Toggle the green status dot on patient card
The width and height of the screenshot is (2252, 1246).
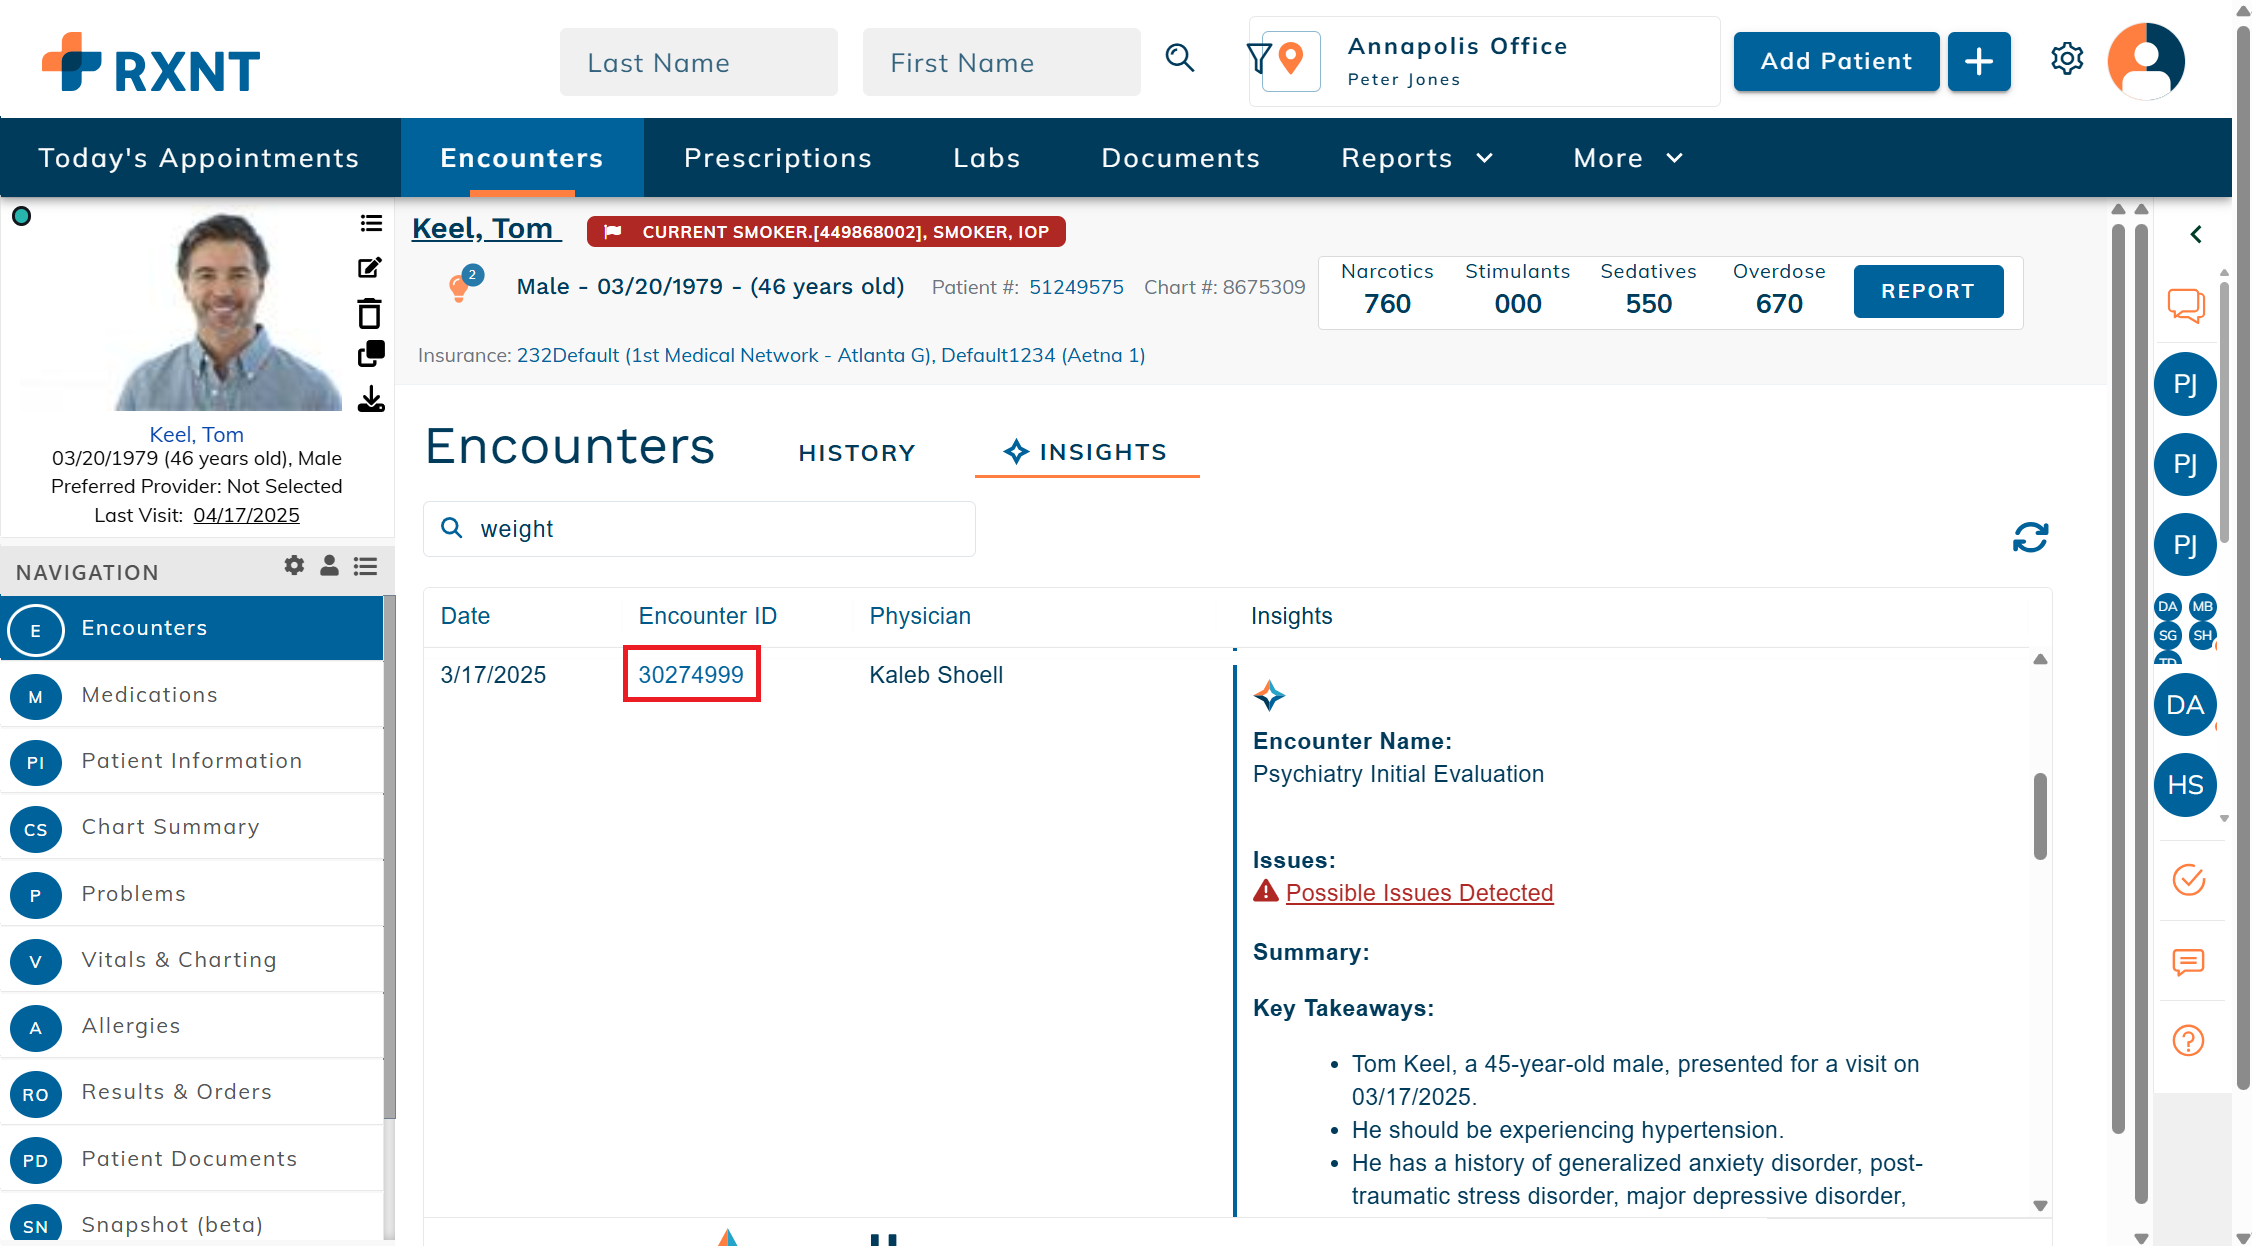click(x=21, y=216)
